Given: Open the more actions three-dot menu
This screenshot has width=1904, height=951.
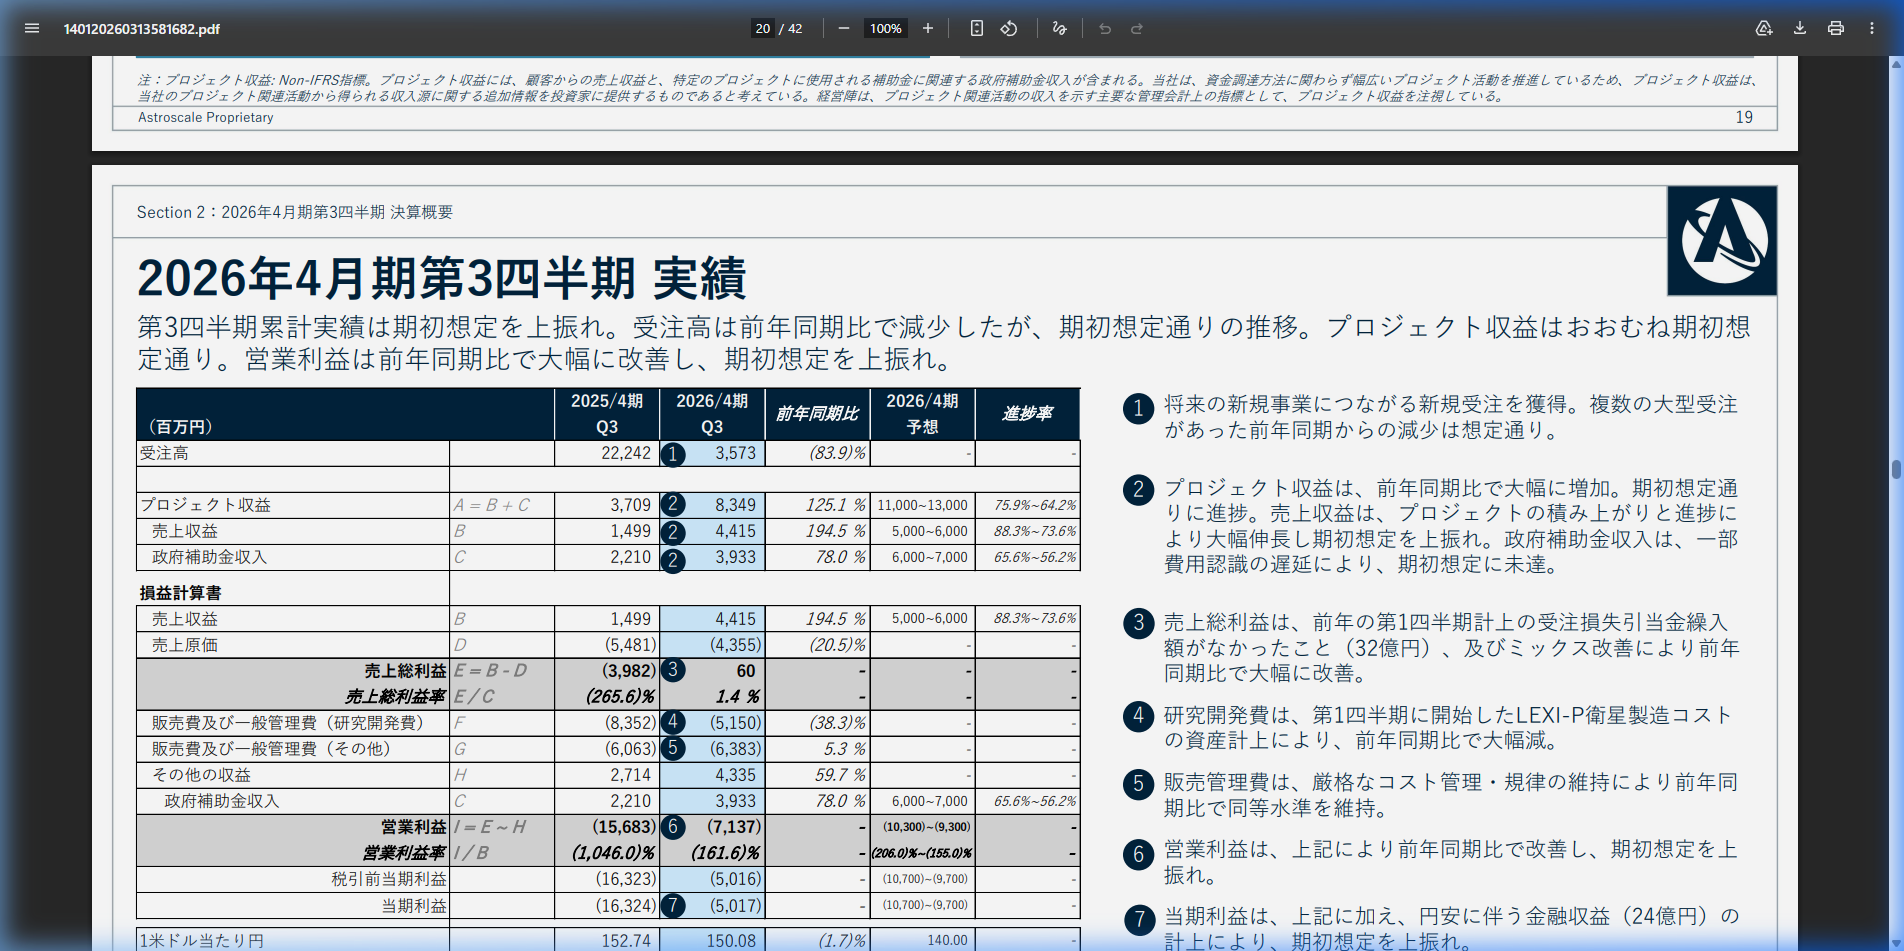Looking at the screenshot, I should click(1872, 28).
